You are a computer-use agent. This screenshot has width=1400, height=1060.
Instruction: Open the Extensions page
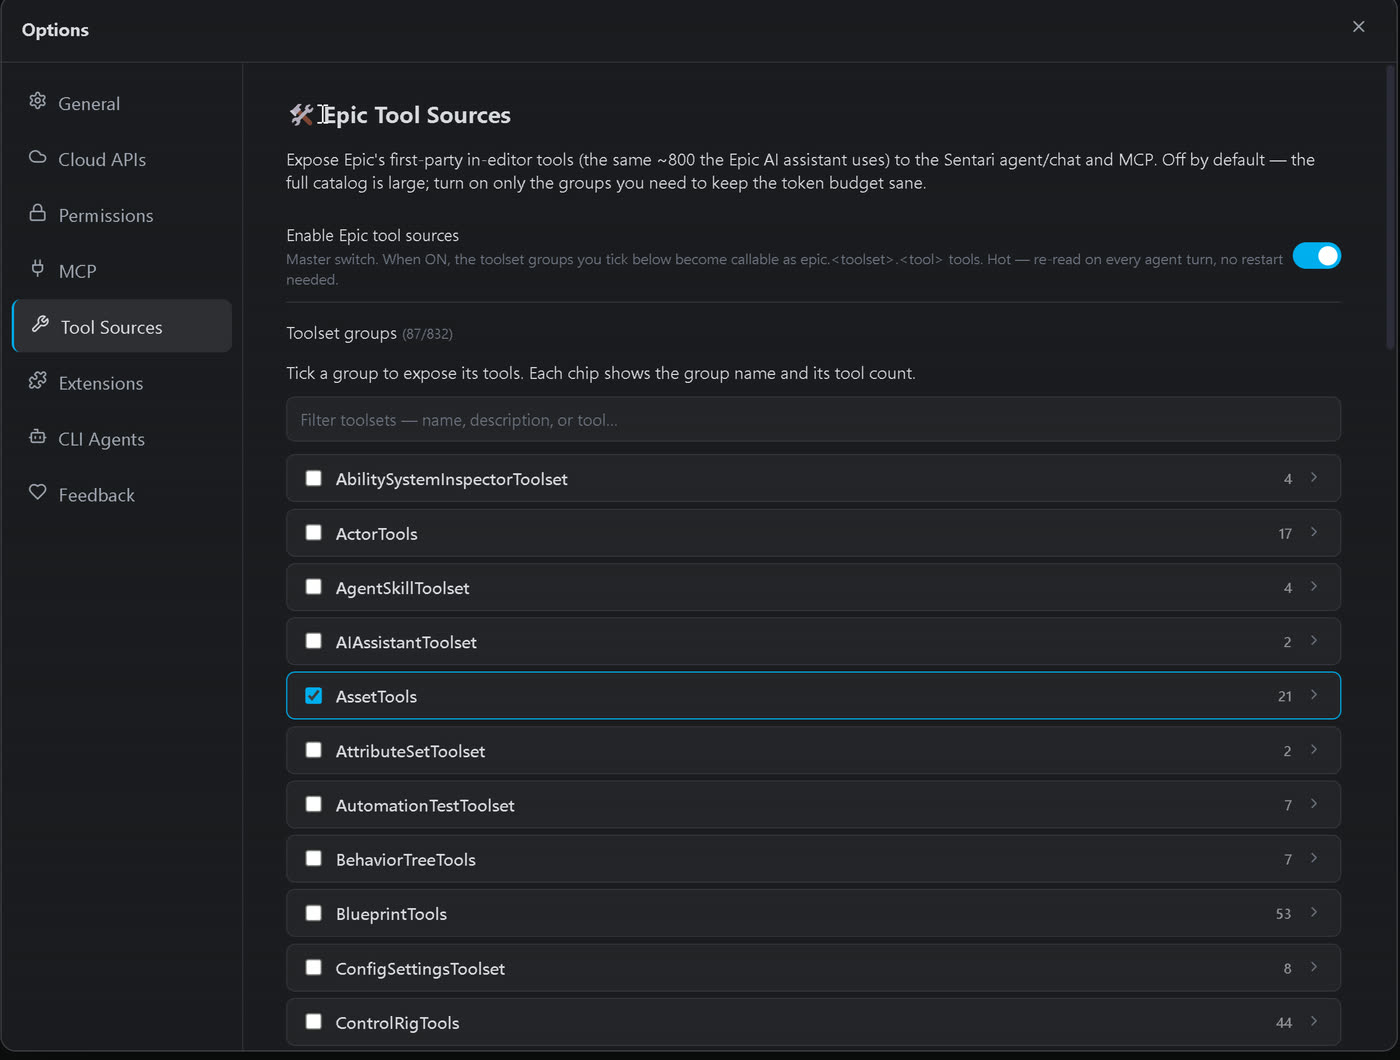click(x=122, y=383)
